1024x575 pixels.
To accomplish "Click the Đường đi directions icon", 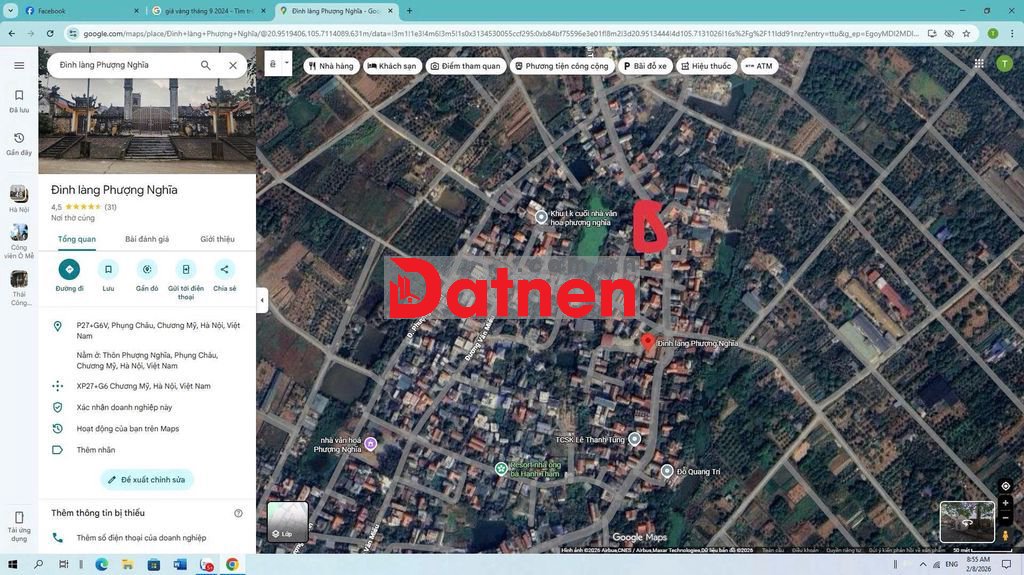I will [69, 269].
